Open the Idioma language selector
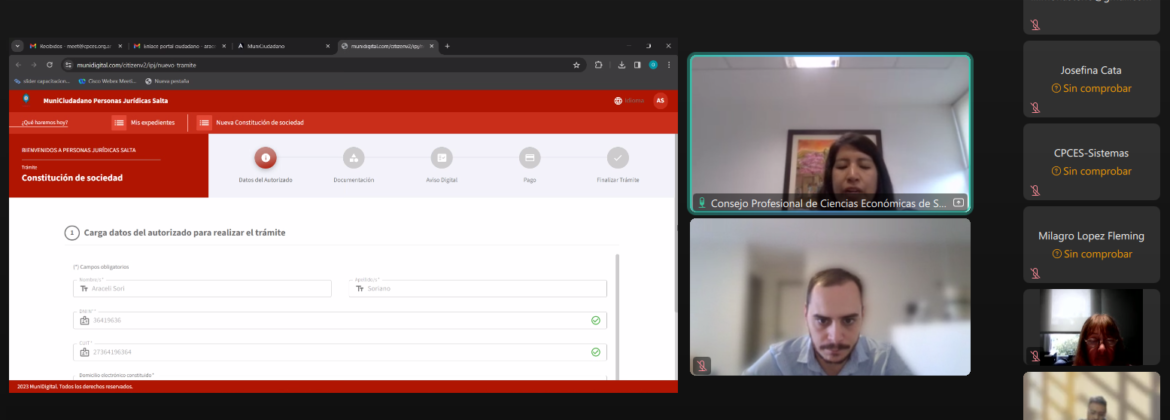The image size is (1170, 420). 629,101
